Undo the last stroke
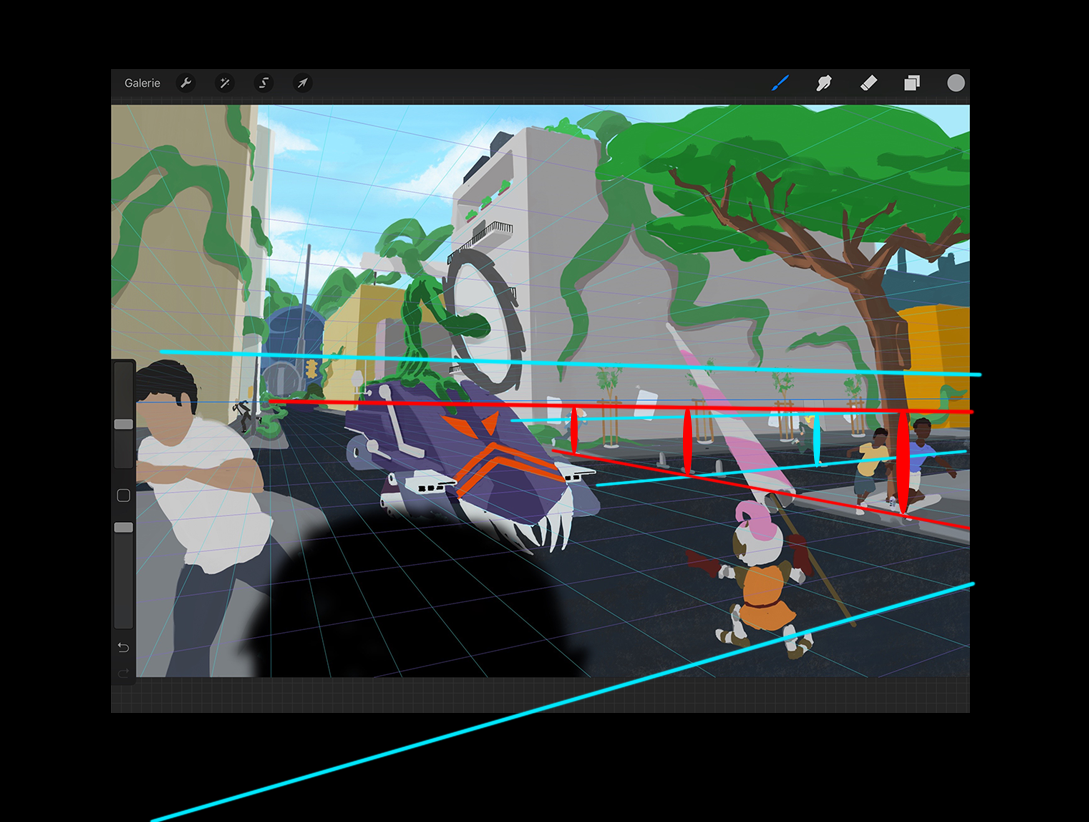The image size is (1089, 822). [123, 647]
